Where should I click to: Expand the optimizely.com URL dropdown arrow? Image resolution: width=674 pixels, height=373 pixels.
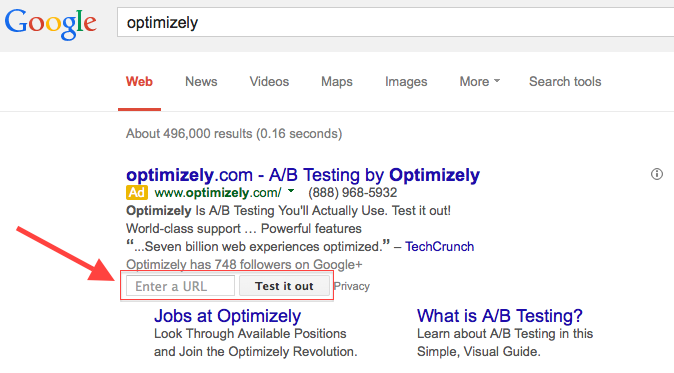coord(291,191)
